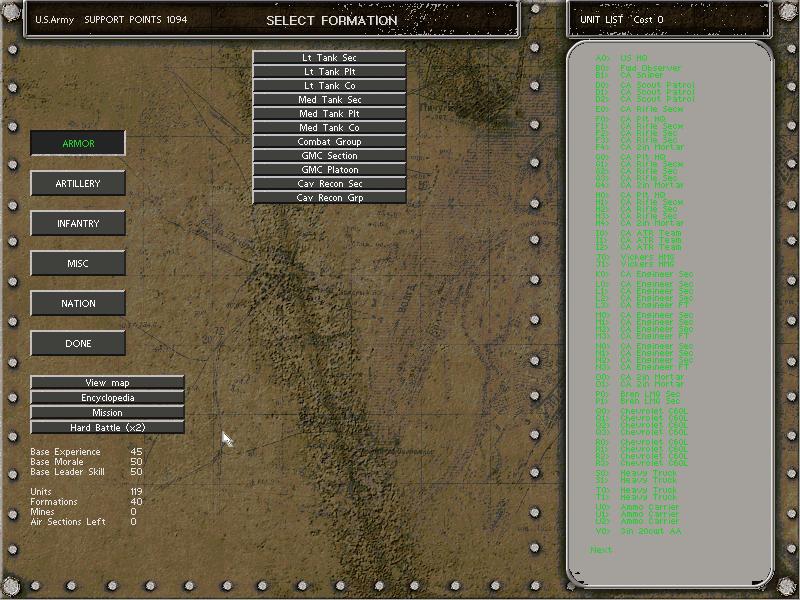Open View map

tap(107, 383)
